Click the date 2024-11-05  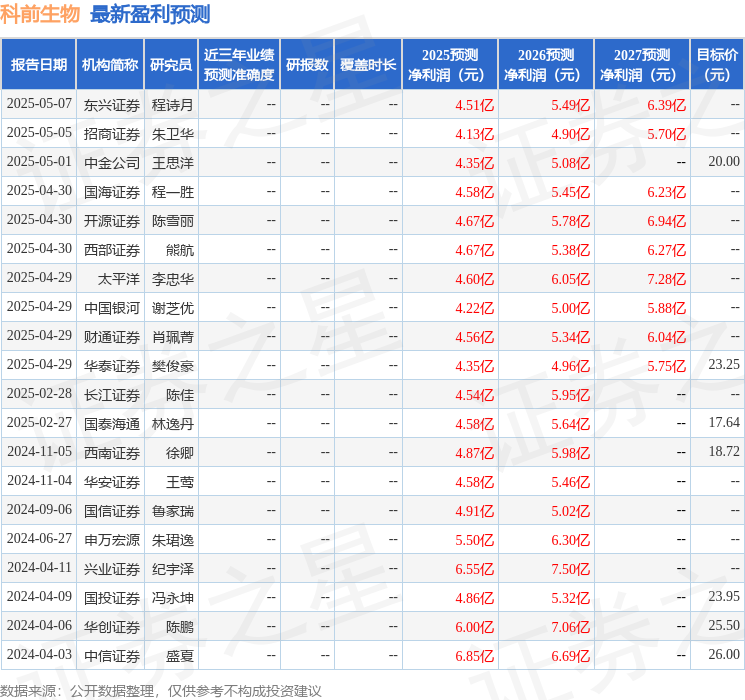(39, 451)
